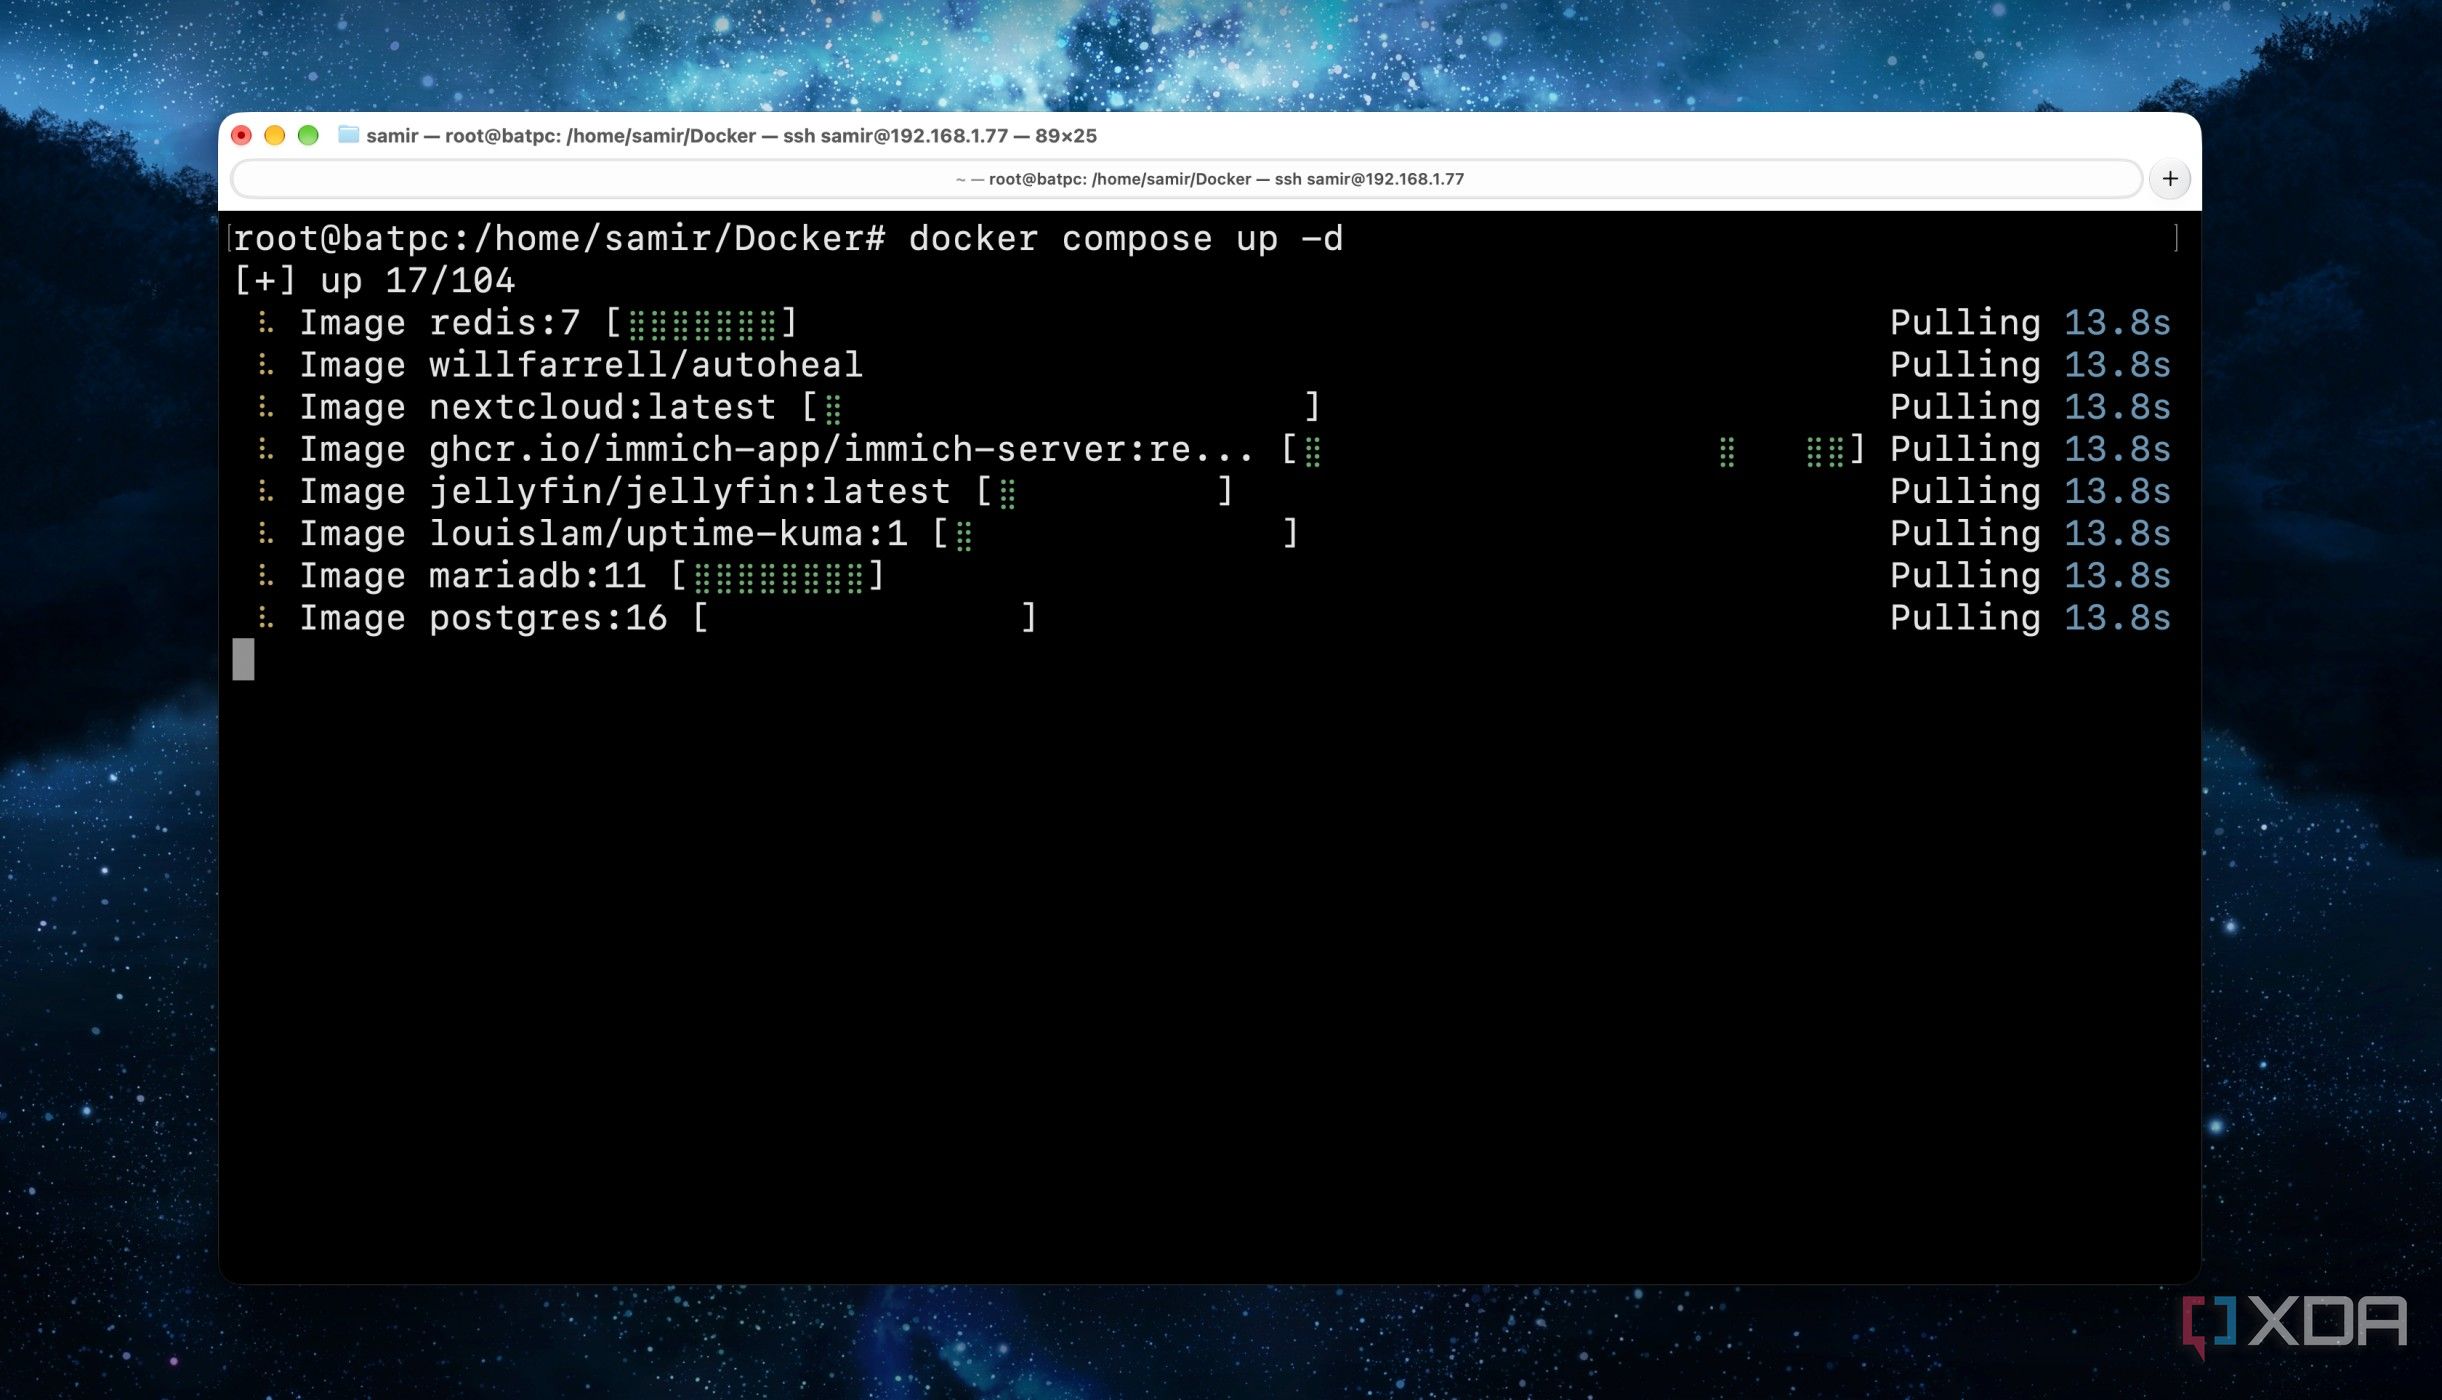Click 'Pulling 13.8s' on the postgres row

[2030, 617]
